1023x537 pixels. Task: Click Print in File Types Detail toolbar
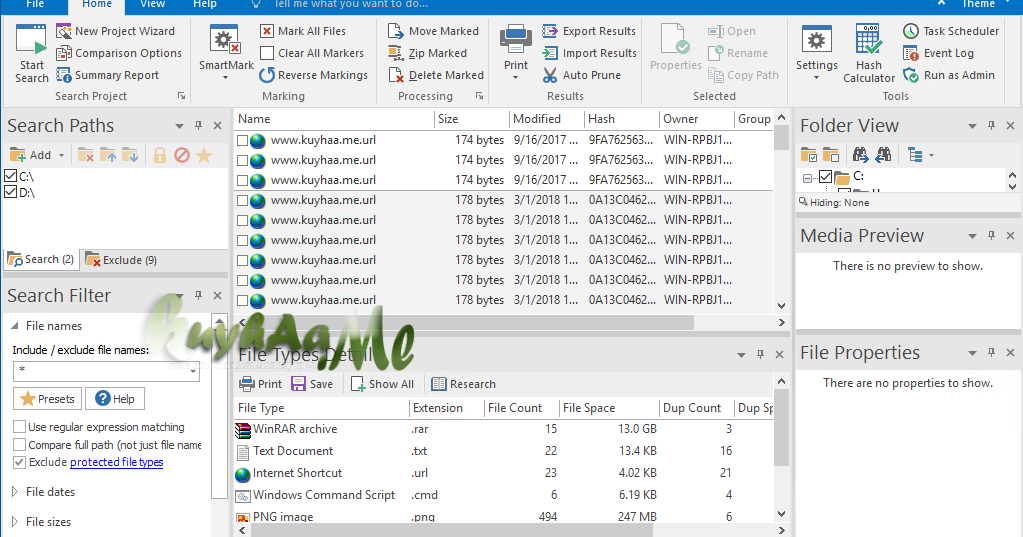click(260, 384)
